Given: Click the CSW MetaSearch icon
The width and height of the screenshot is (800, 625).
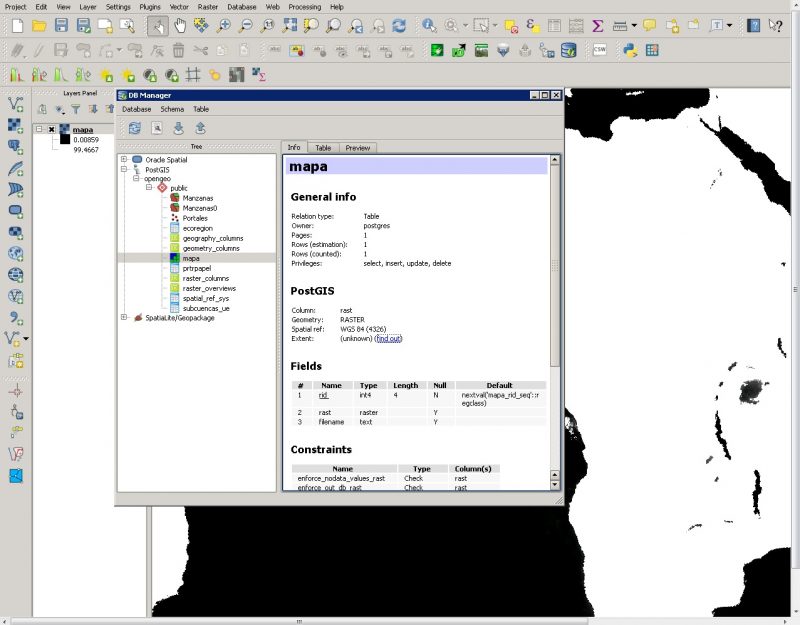Looking at the screenshot, I should coord(600,50).
